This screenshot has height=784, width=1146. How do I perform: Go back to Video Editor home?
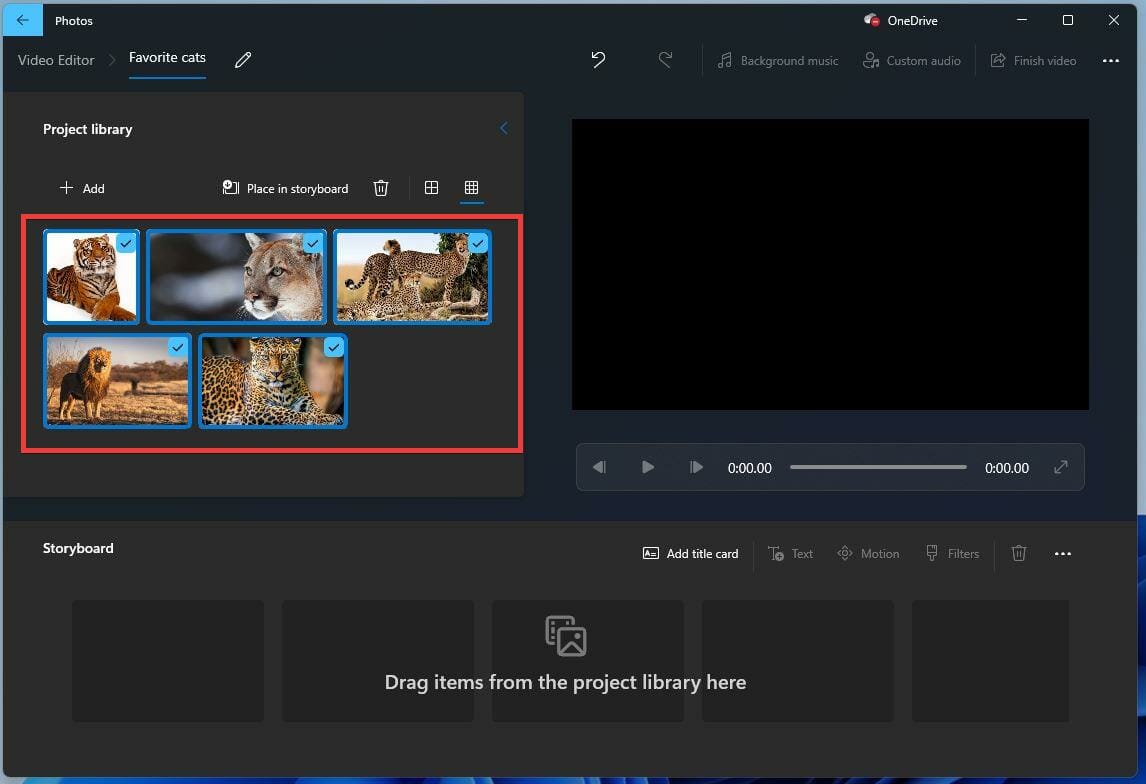[x=55, y=60]
